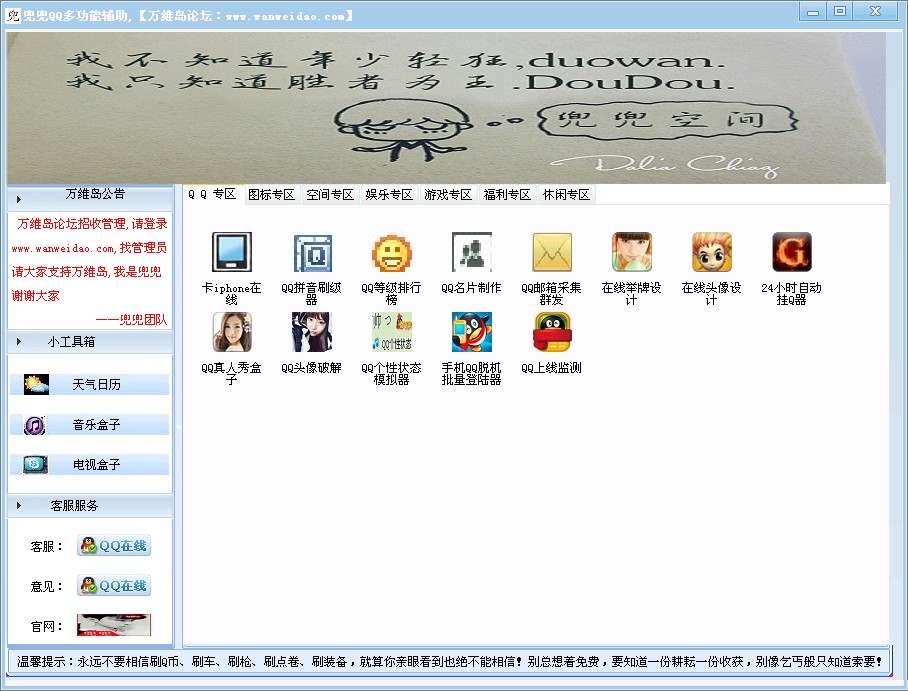Open the QQ等级排行榜 smiley icon
908x691 pixels.
[391, 253]
